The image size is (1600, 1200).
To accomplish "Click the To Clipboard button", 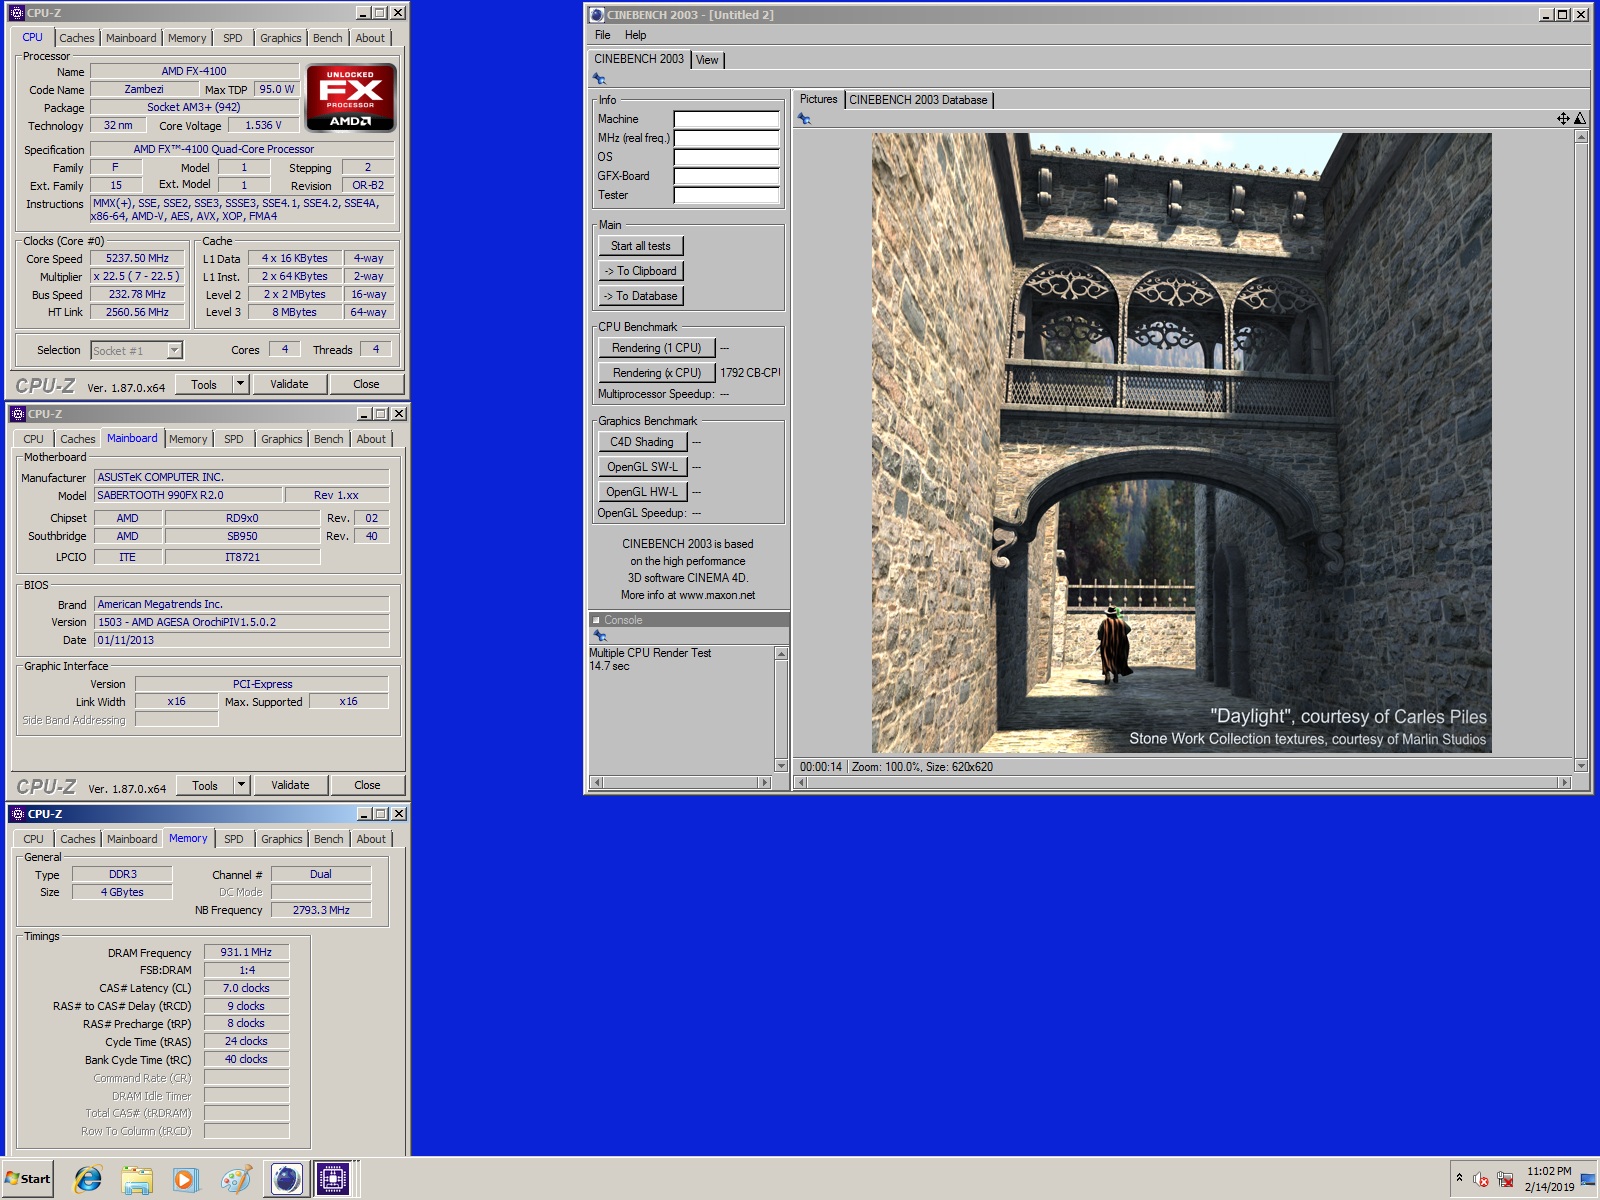I will (641, 271).
